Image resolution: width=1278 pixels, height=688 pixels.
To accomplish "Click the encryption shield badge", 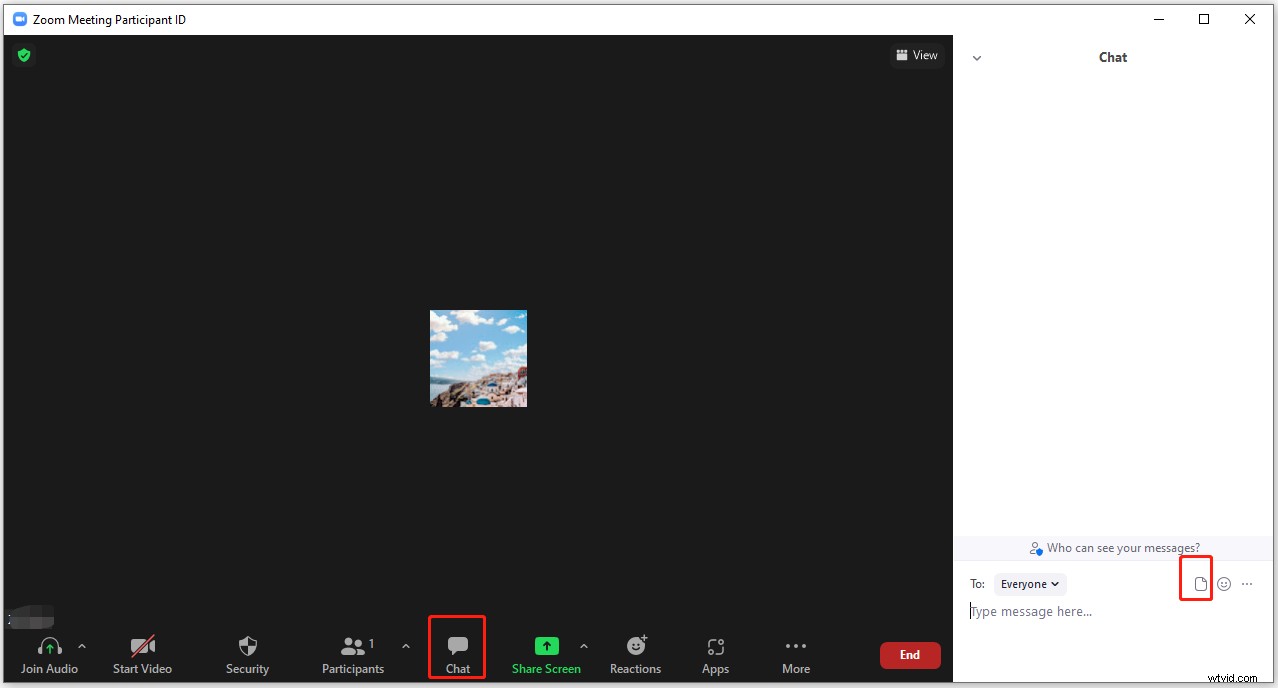I will [x=24, y=55].
